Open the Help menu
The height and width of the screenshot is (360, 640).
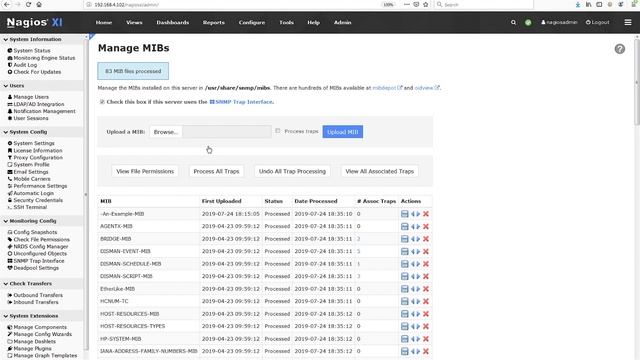(x=313, y=22)
